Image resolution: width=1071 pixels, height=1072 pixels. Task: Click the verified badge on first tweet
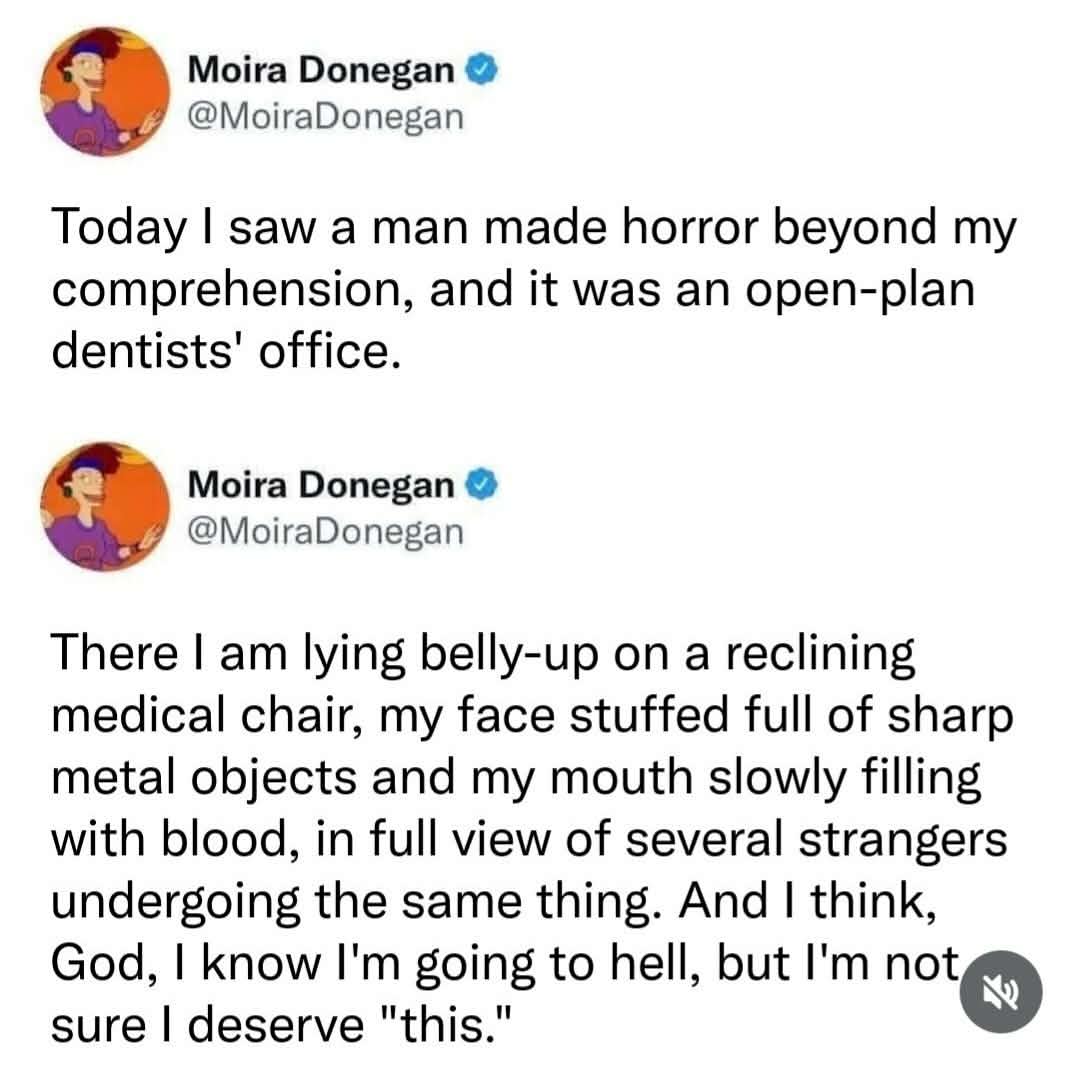[473, 70]
